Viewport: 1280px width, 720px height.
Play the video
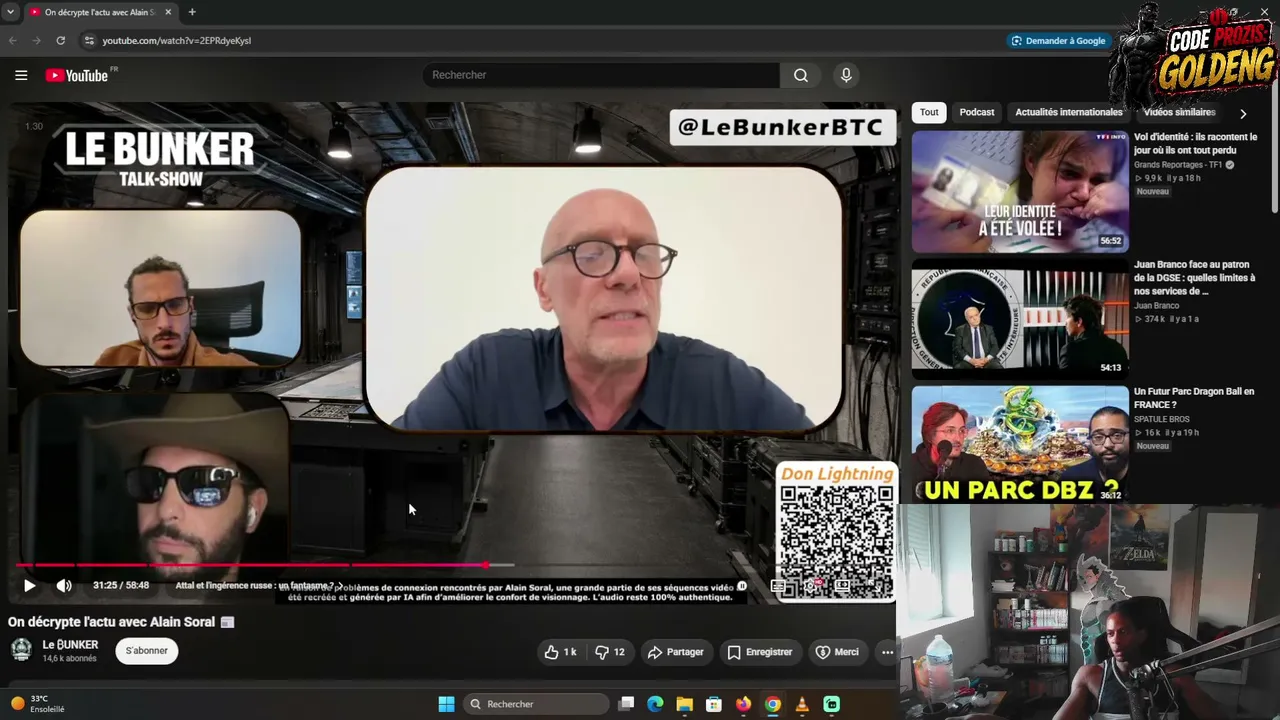29,586
